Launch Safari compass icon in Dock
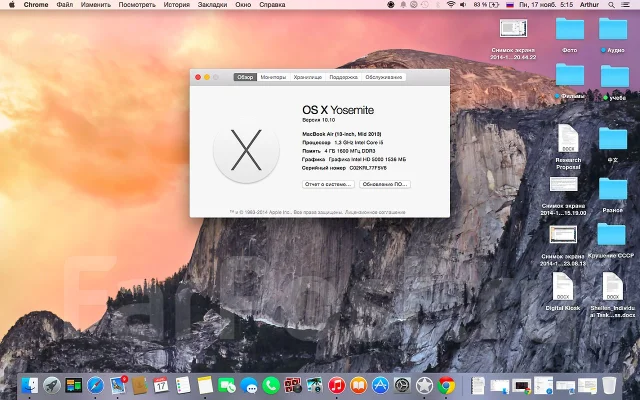The width and height of the screenshot is (640, 400). click(x=96, y=385)
